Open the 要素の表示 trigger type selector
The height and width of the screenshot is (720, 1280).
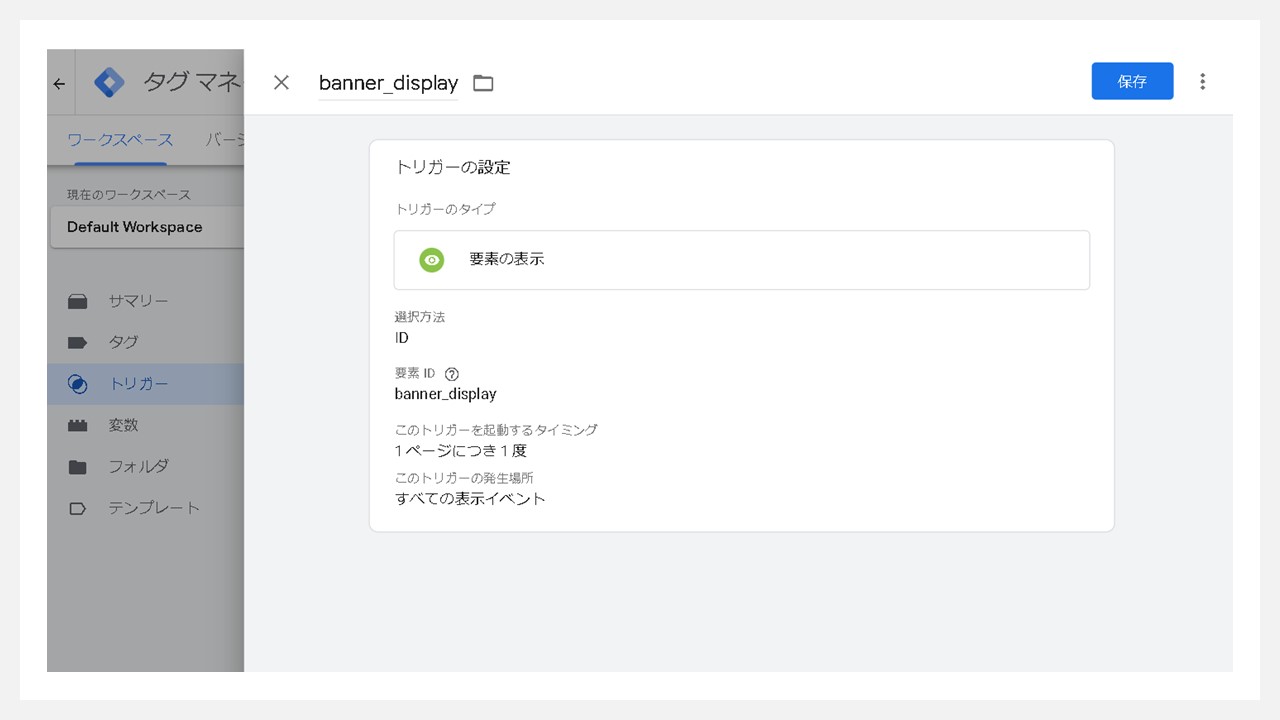741,260
